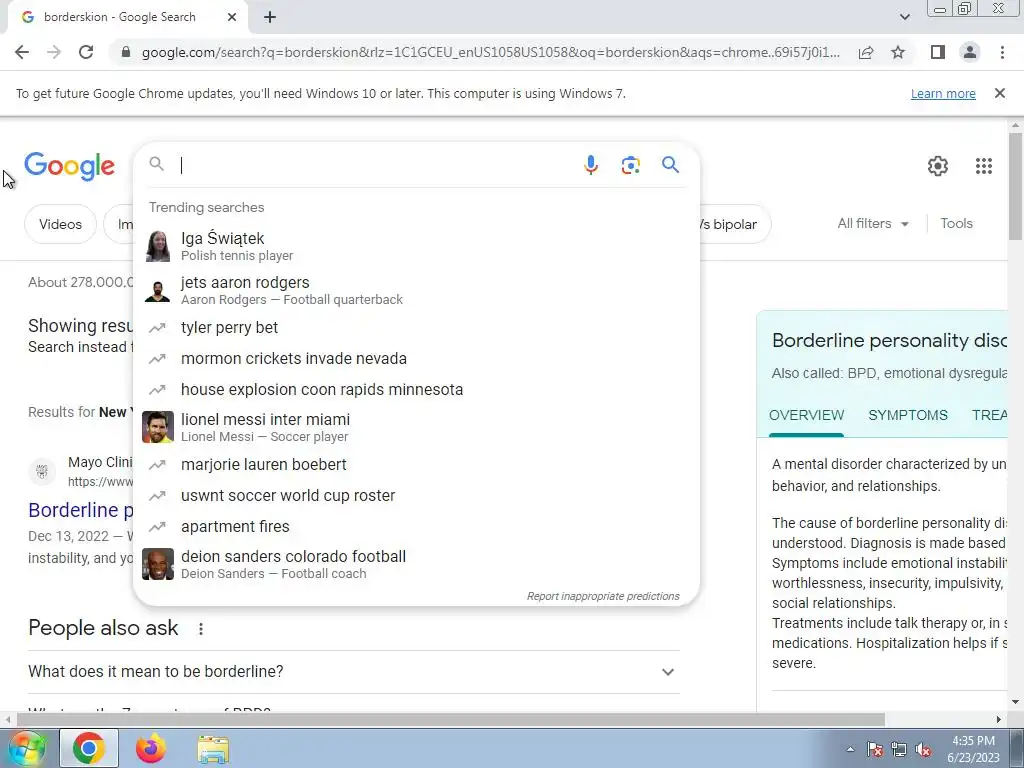The height and width of the screenshot is (768, 1024).
Task: Click the browser address bar URL
Action: [490, 52]
